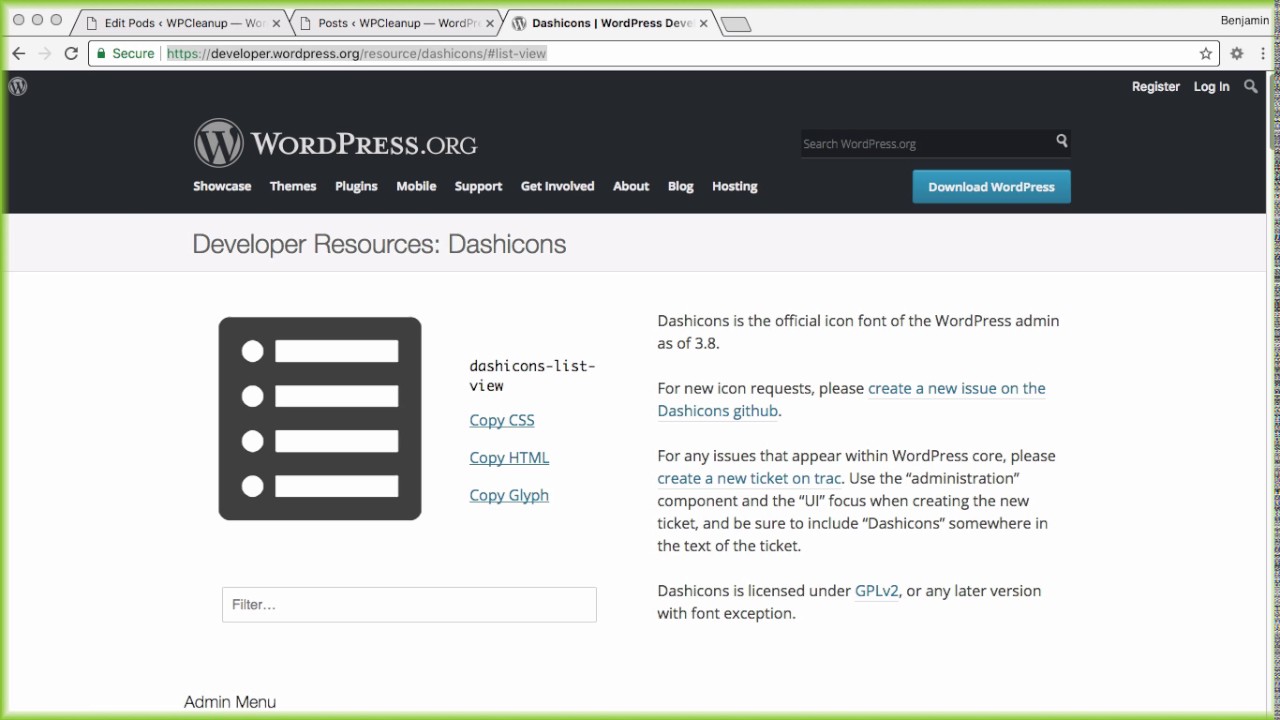The image size is (1280, 720).
Task: Click the admin bar search magnifier icon
Action: pyautogui.click(x=1250, y=87)
